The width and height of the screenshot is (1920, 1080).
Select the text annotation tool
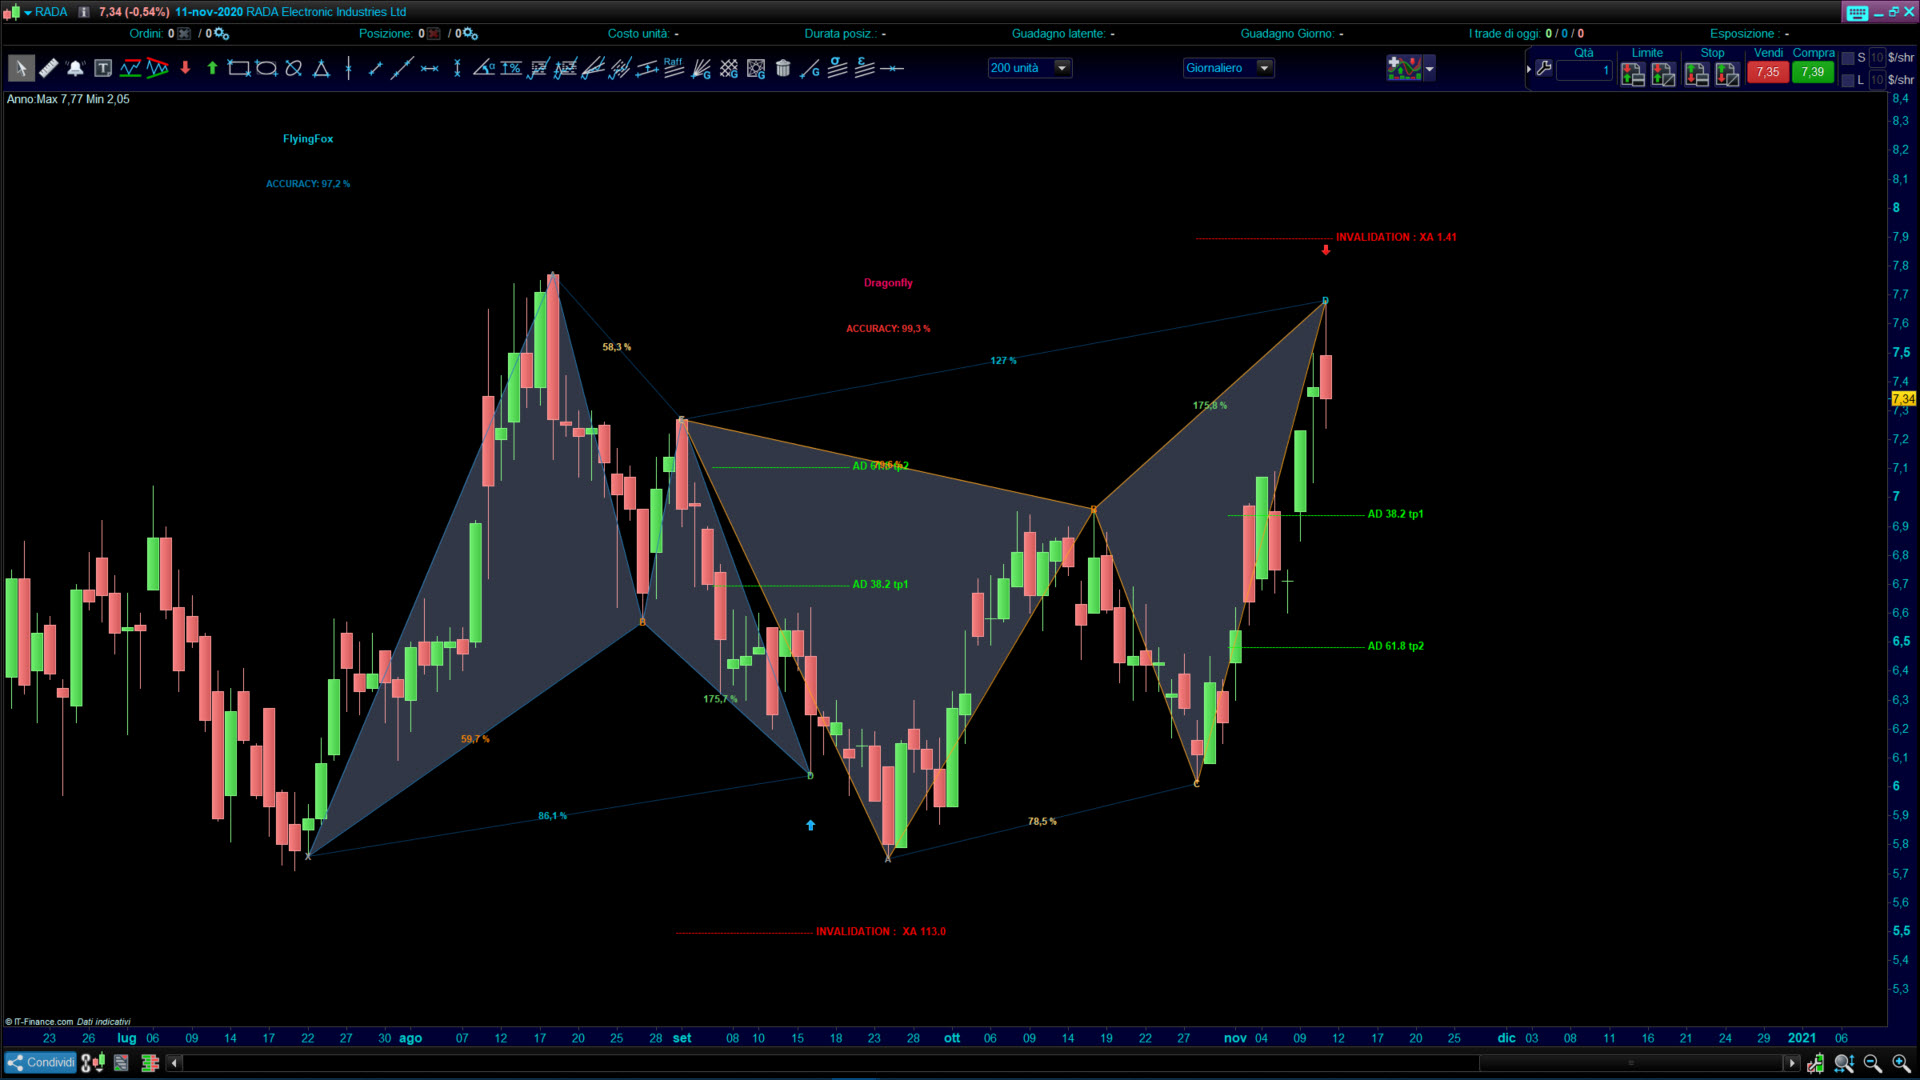[x=103, y=69]
